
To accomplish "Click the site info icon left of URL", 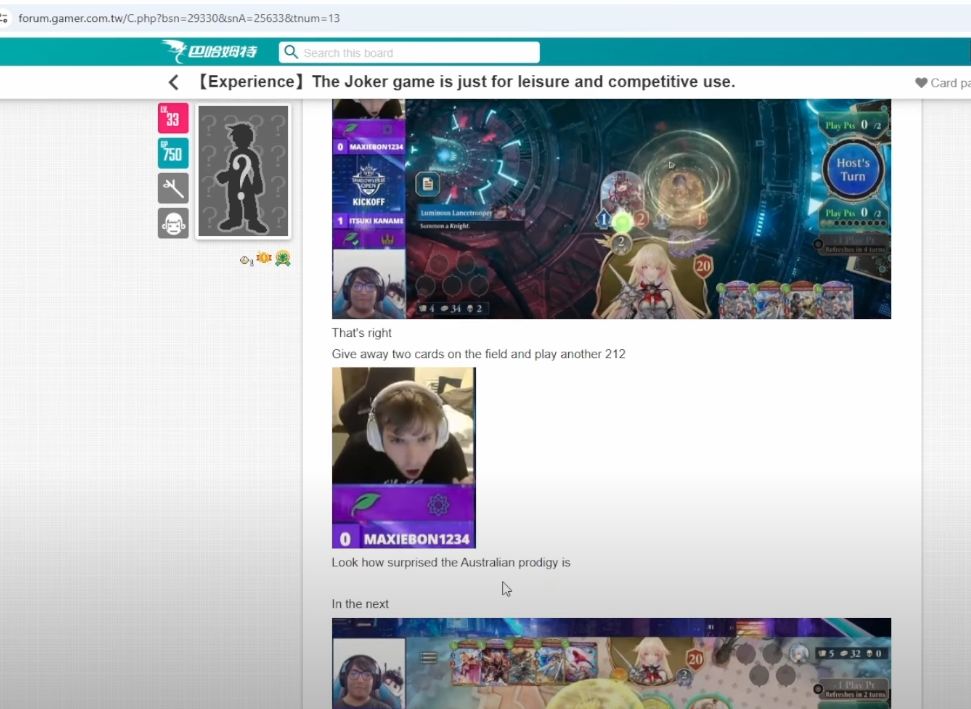I will point(4,18).
